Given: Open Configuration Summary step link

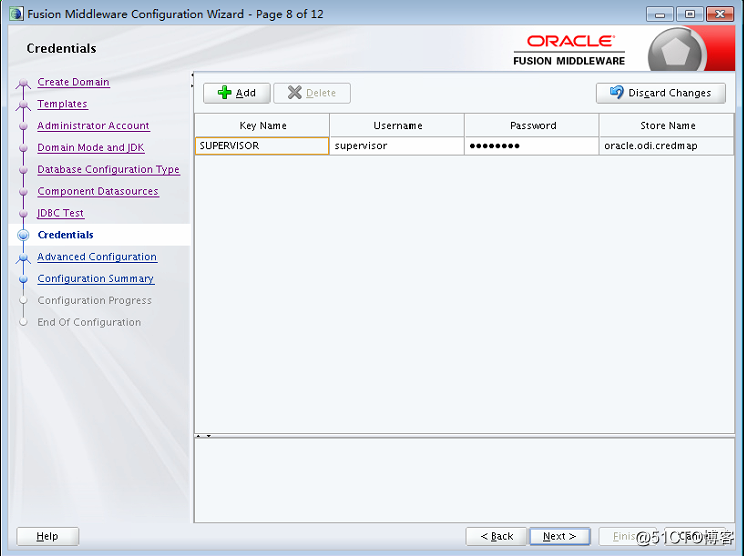Looking at the screenshot, I should (x=95, y=278).
